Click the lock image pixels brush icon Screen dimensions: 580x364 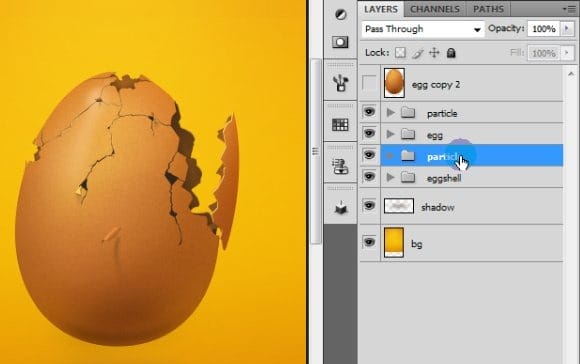(x=418, y=53)
